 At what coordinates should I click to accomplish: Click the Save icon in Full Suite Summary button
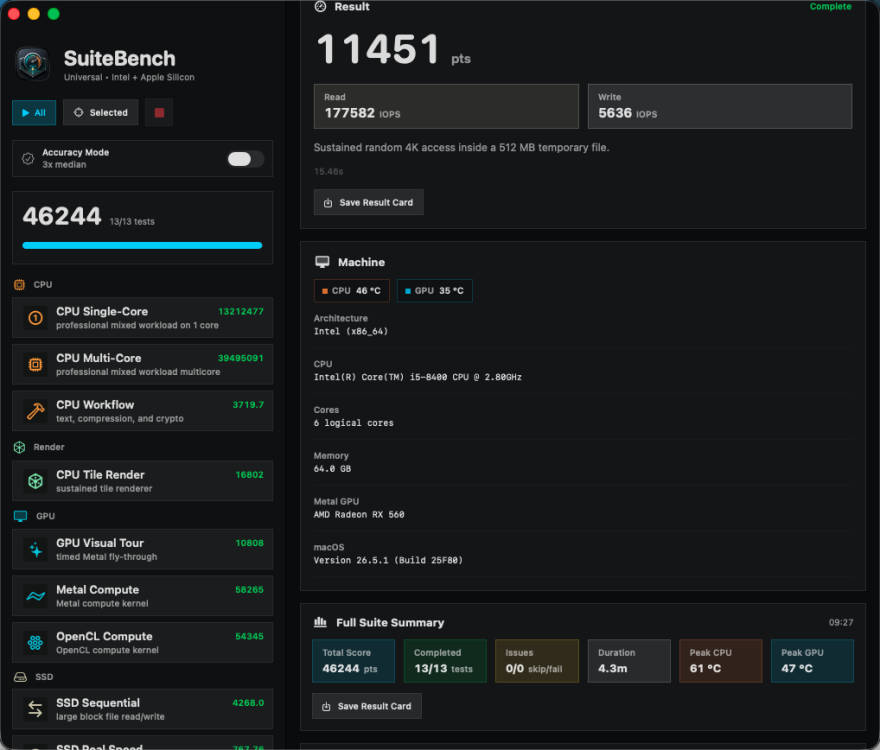click(326, 707)
